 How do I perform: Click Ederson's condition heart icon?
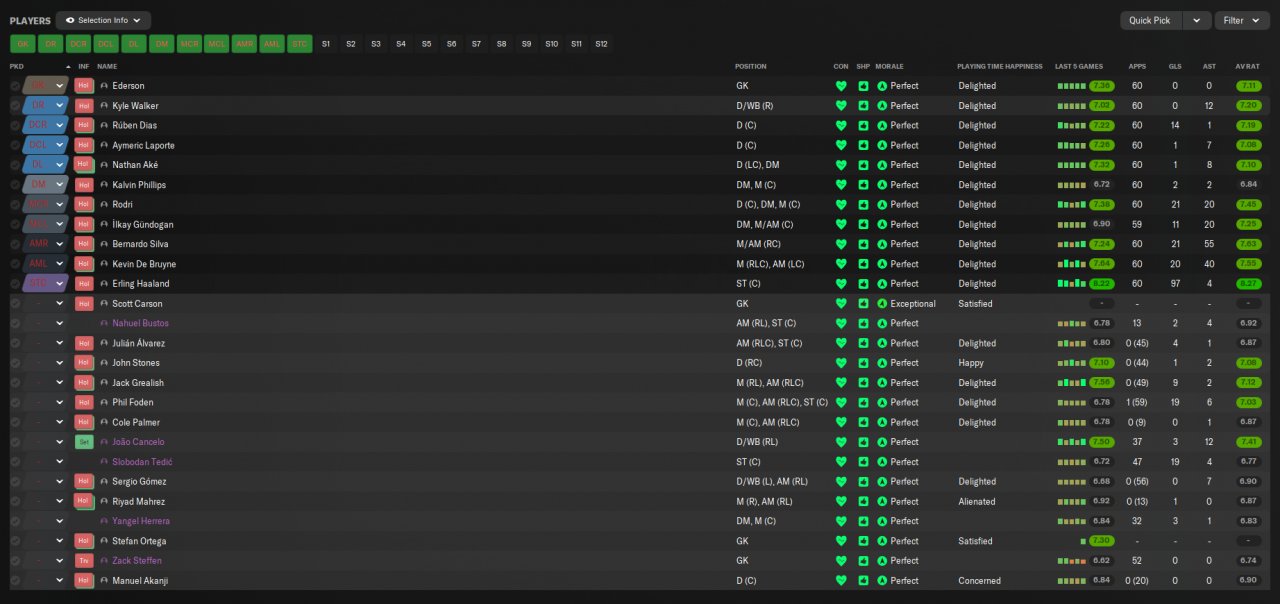(x=841, y=86)
